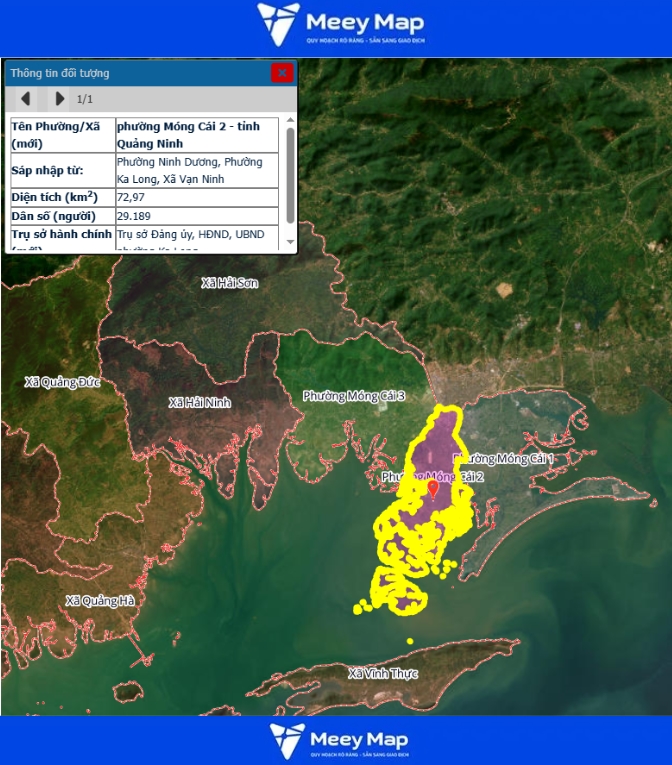
Task: Click the popup title bar text
Action: click(x=60, y=73)
